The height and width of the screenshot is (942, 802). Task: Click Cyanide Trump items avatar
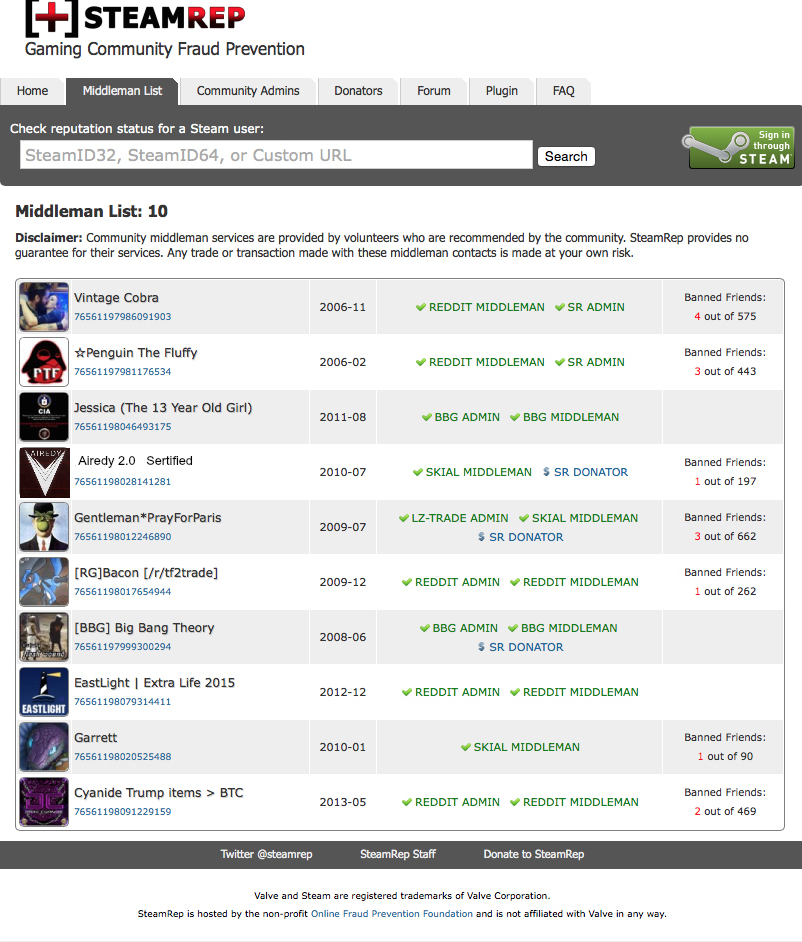44,802
